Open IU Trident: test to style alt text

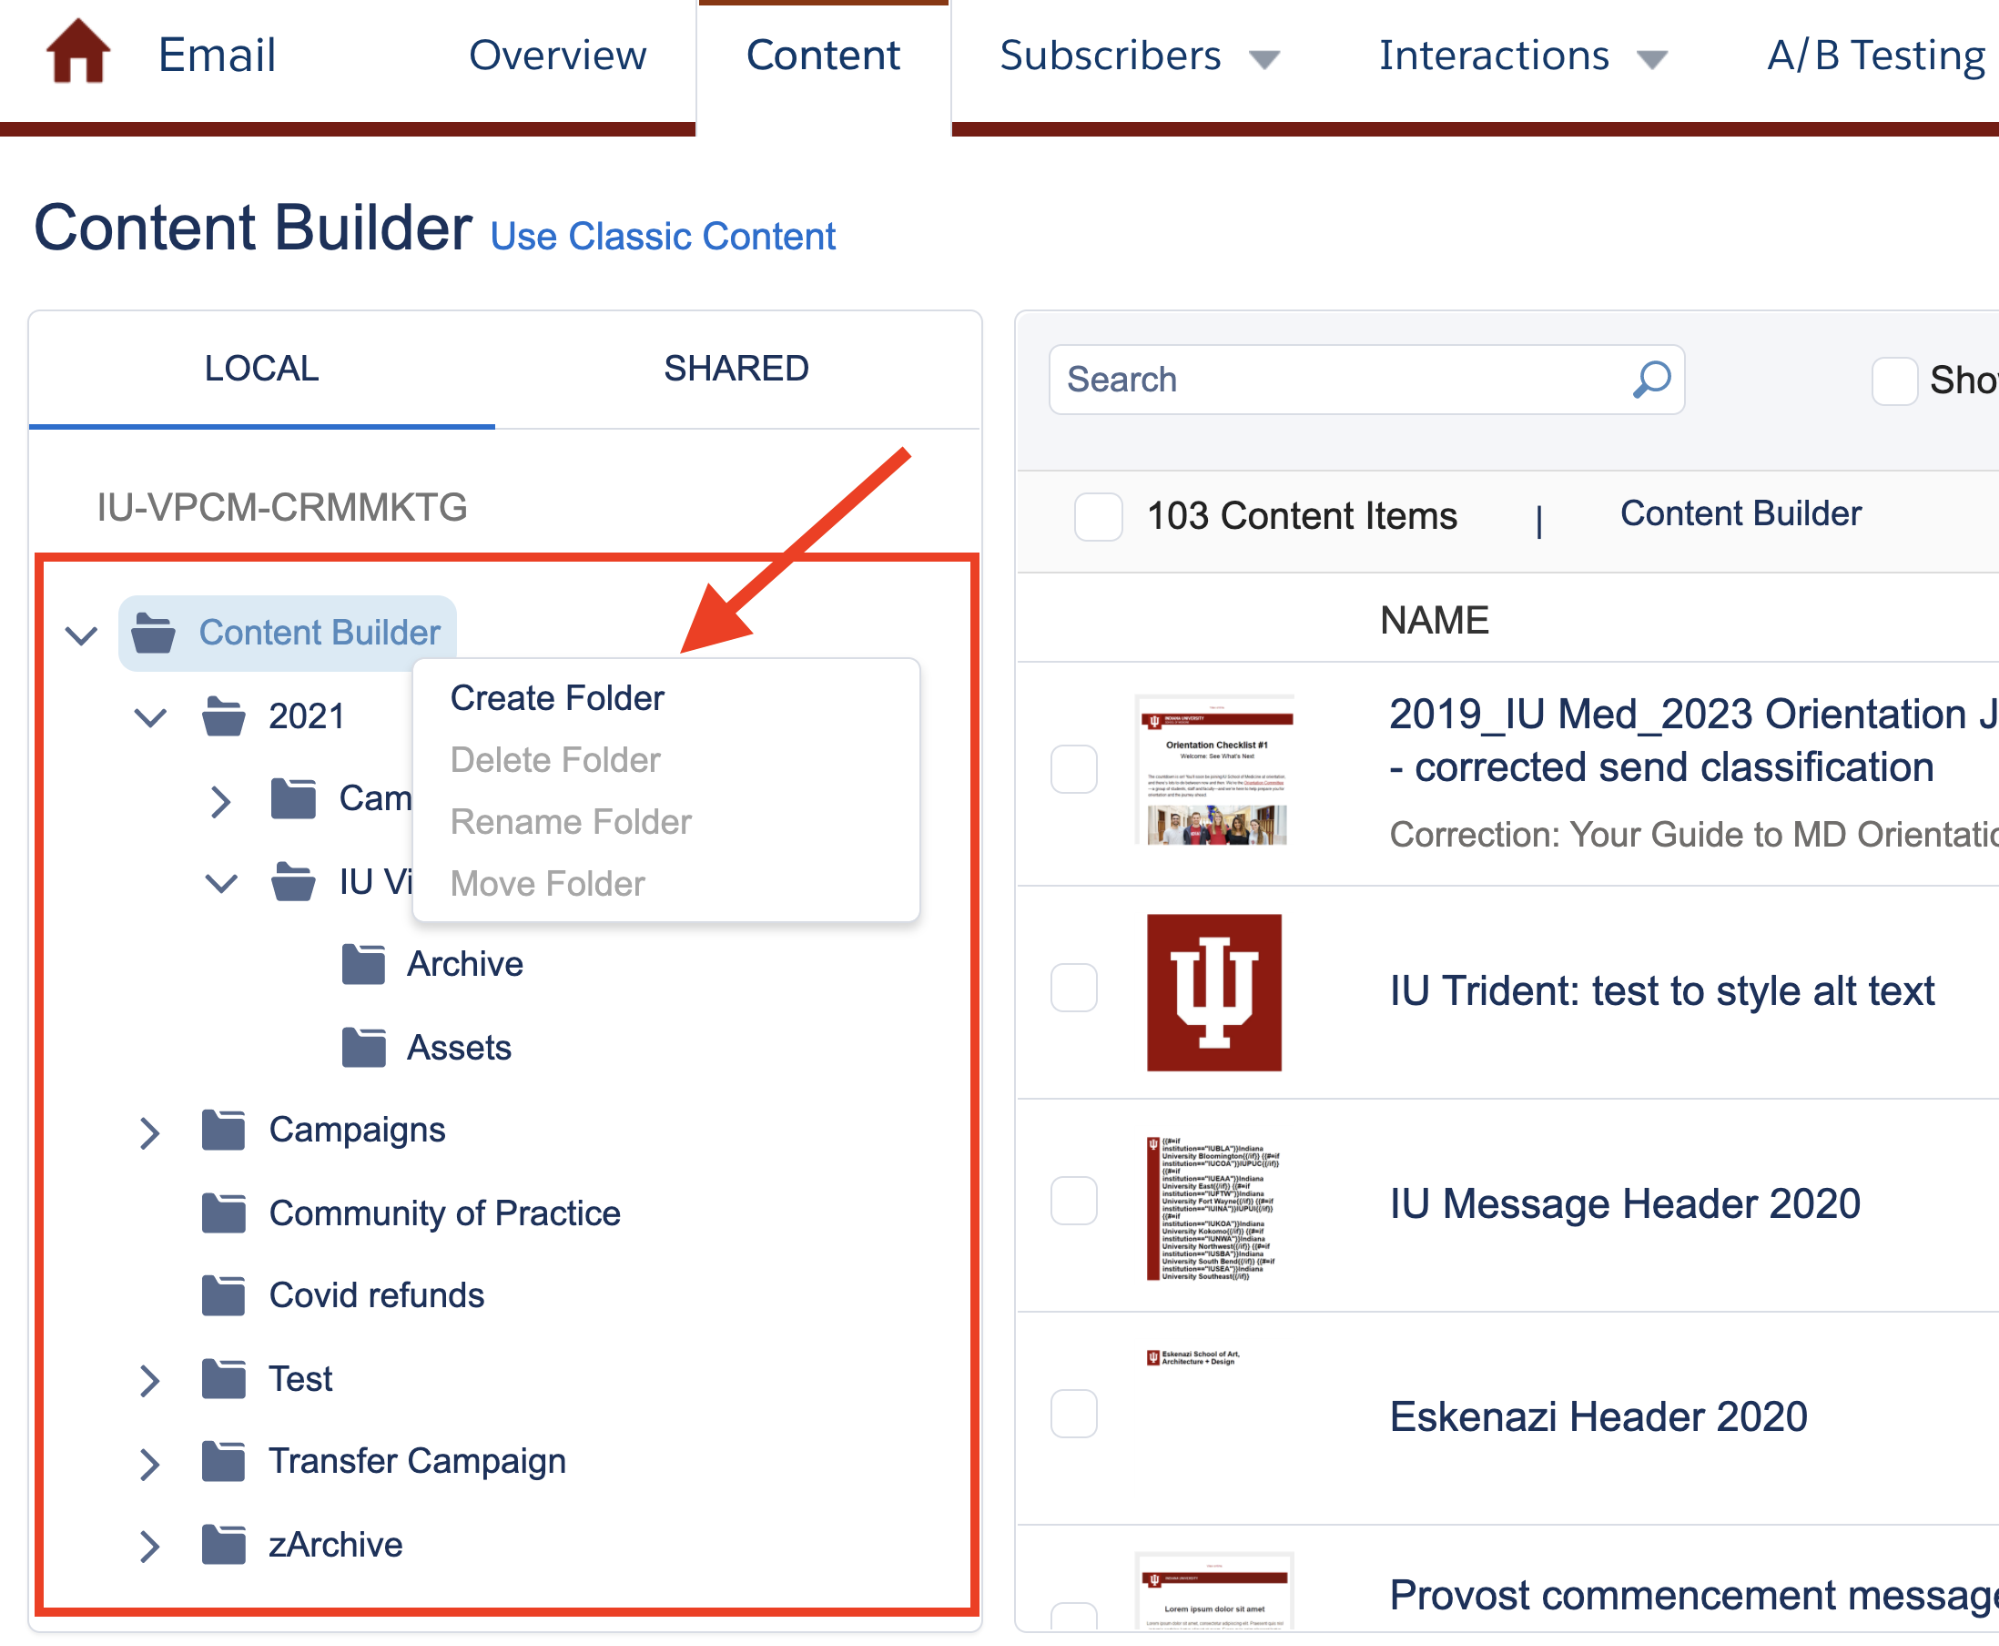point(1662,991)
